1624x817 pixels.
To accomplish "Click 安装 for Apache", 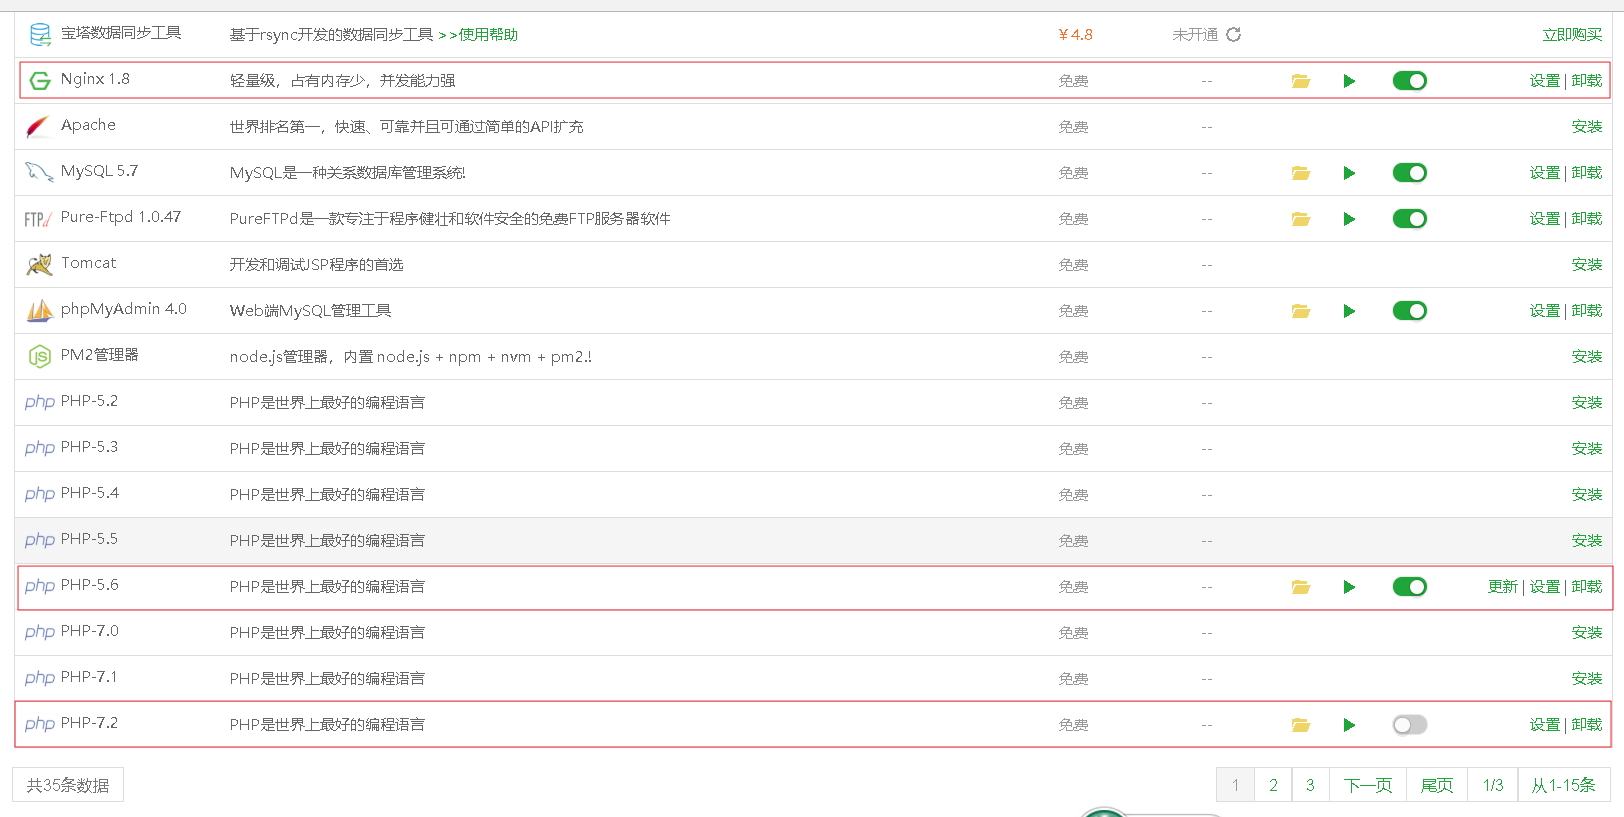I will pos(1587,127).
